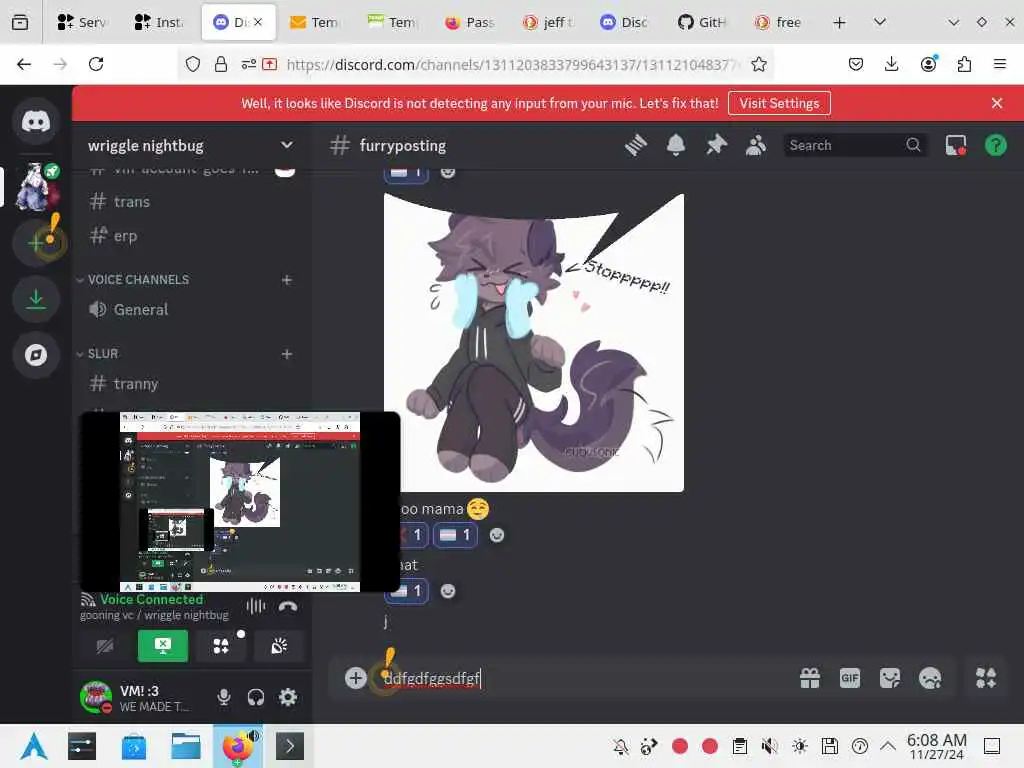1024x768 pixels.
Task: Toggle microphone mute
Action: tap(224, 697)
